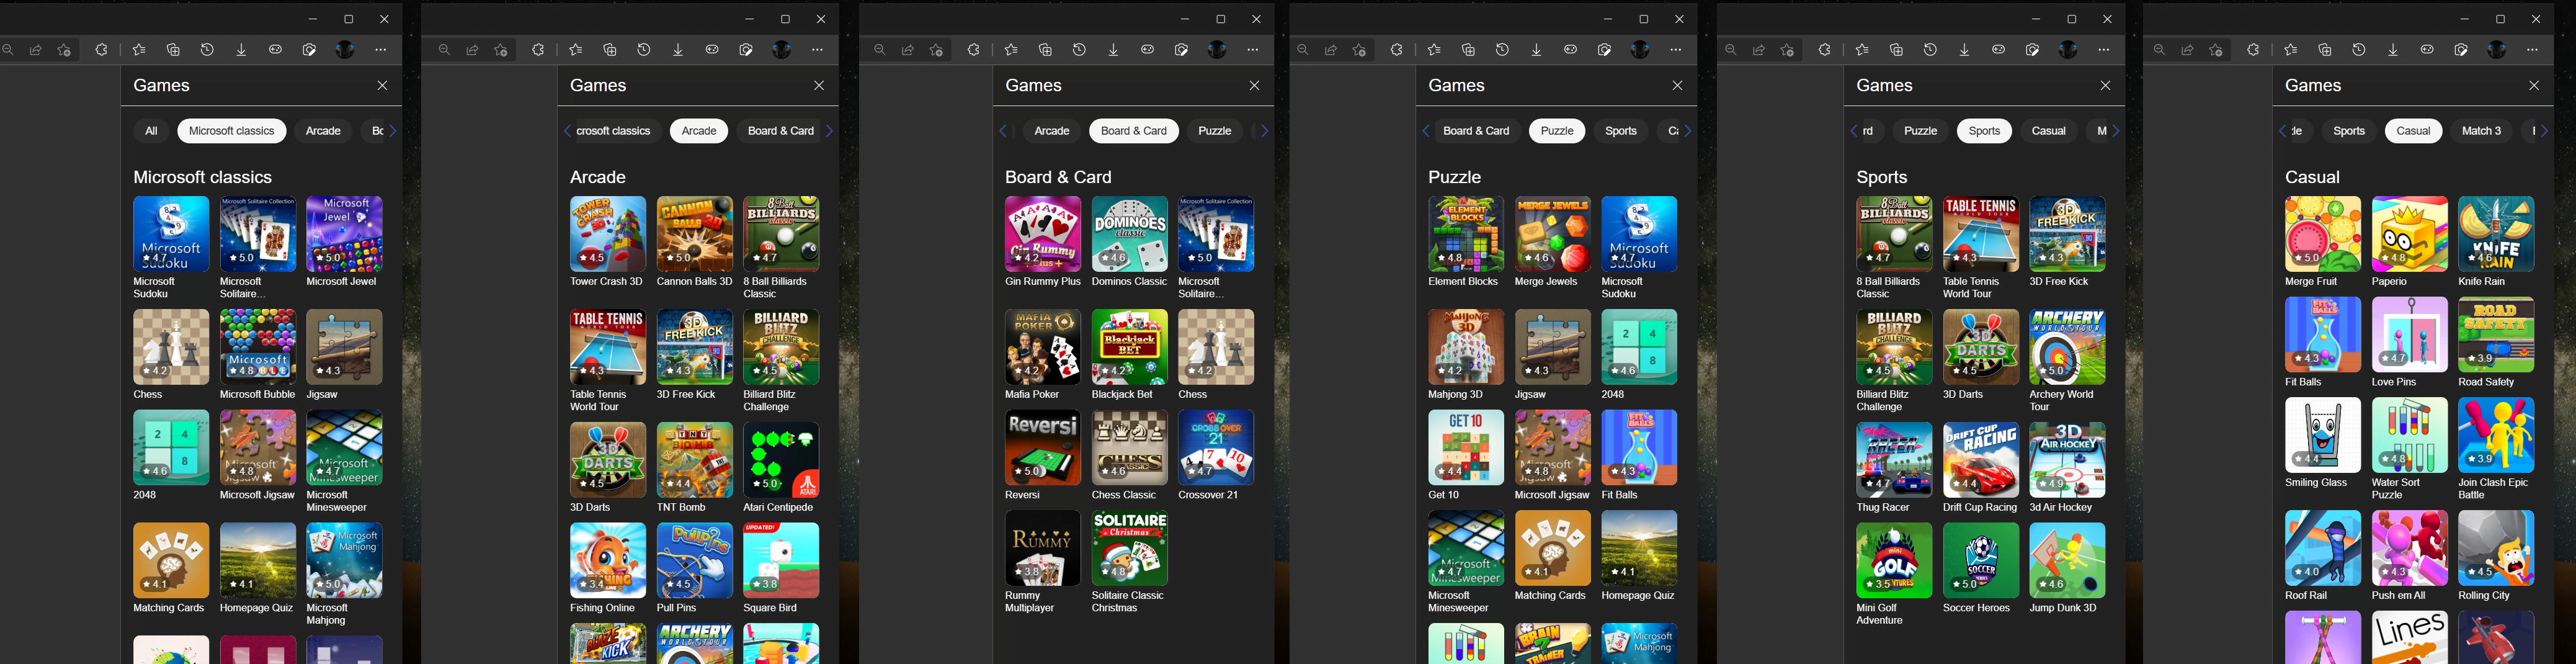
Task: Close the Games panel showing Casual games
Action: pyautogui.click(x=2534, y=85)
